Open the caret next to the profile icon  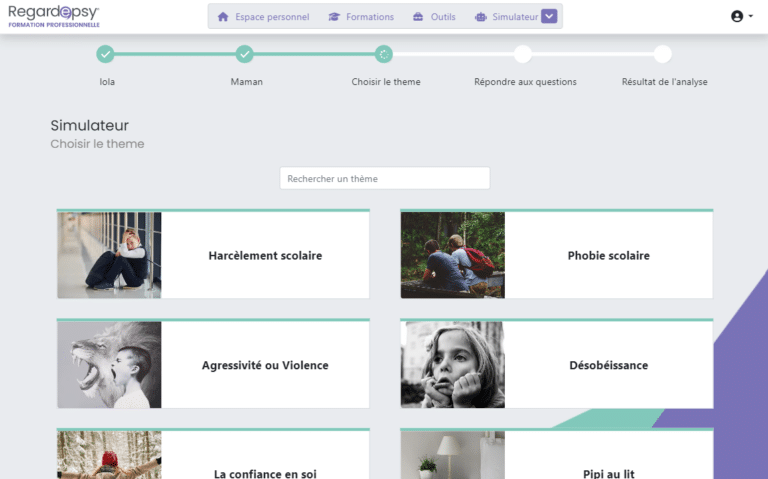click(x=751, y=16)
